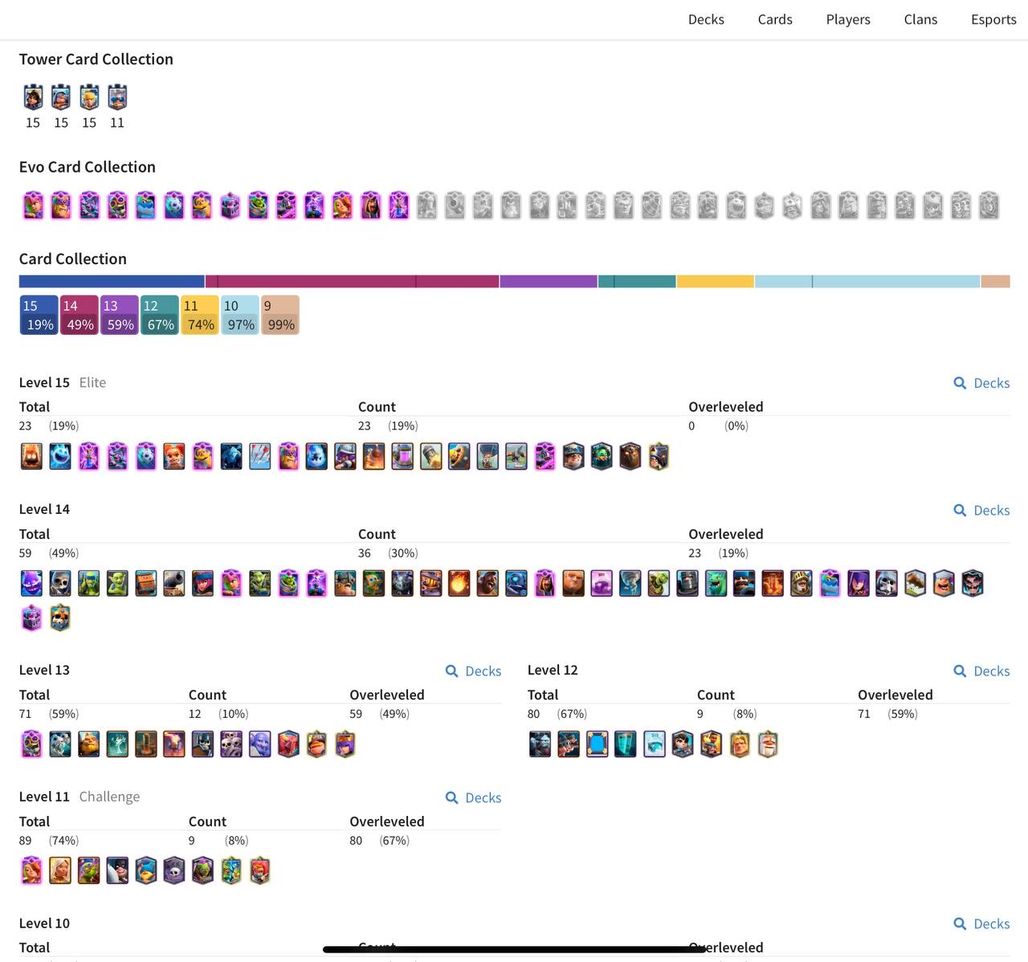
Task: Click the blue Level 15 19% badge
Action: 39,315
